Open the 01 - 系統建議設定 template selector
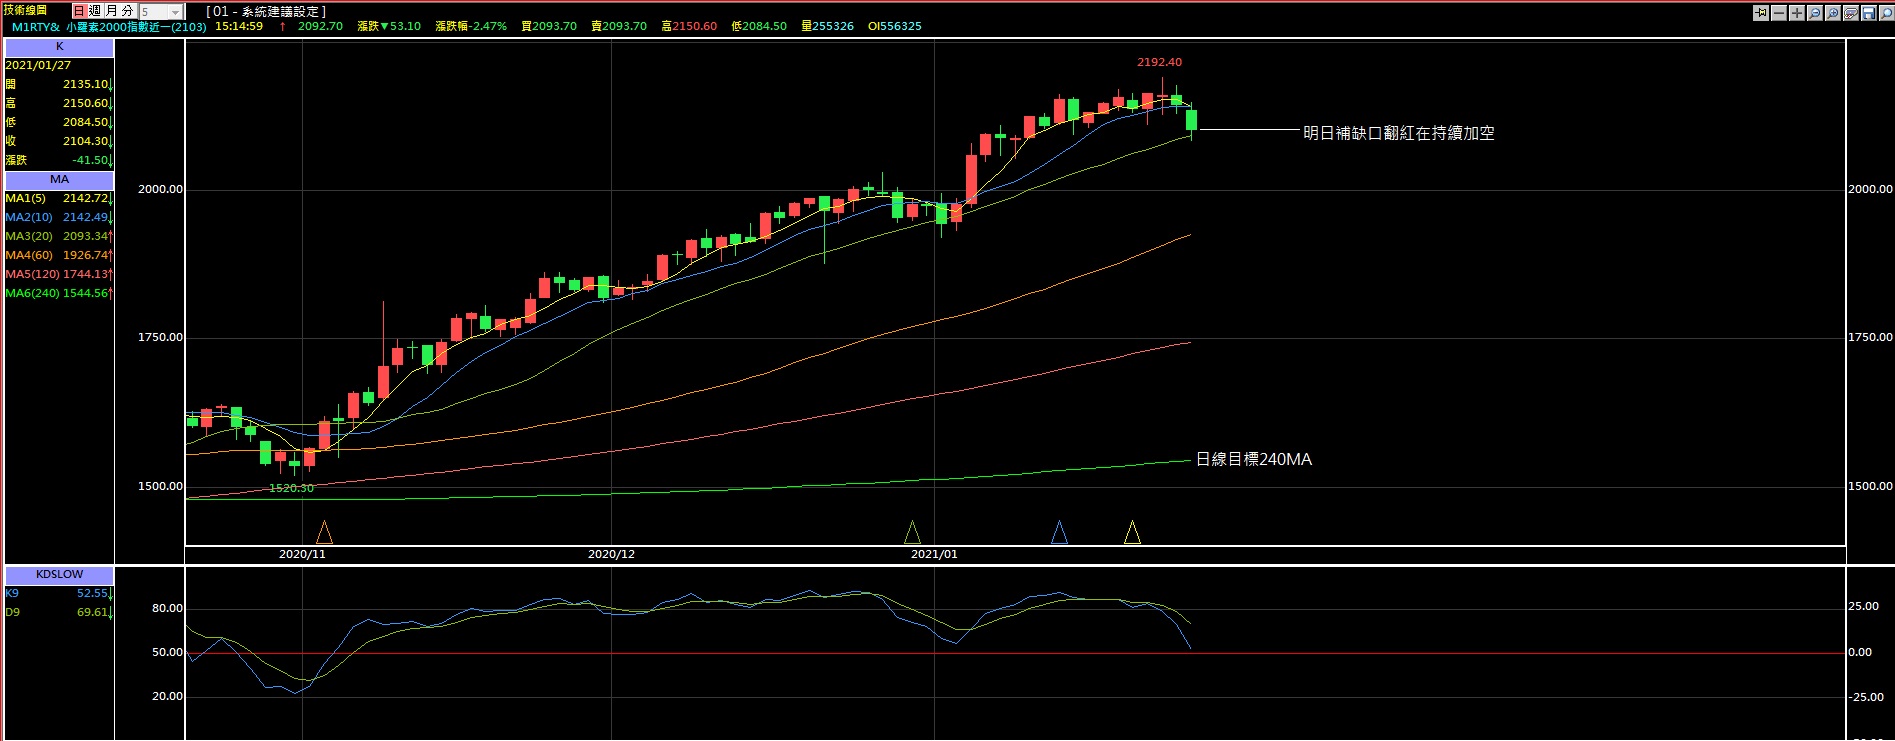This screenshot has height=741, width=1895. pyautogui.click(x=266, y=11)
